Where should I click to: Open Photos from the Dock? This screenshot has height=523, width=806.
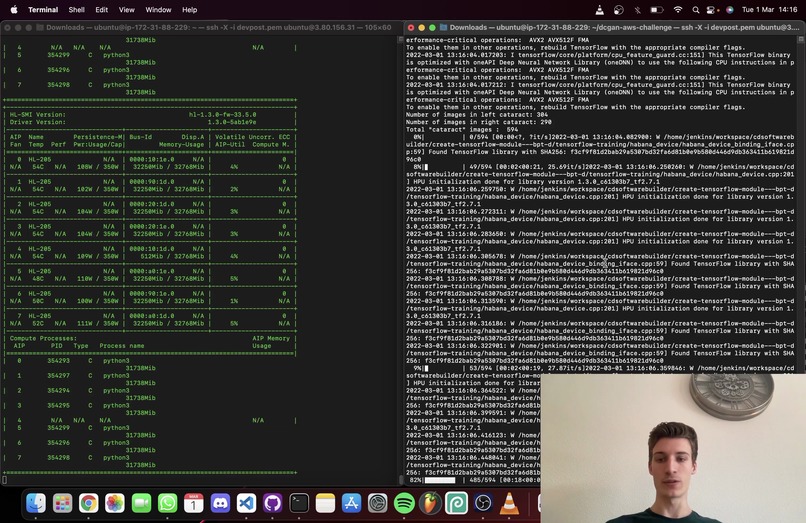tap(115, 503)
